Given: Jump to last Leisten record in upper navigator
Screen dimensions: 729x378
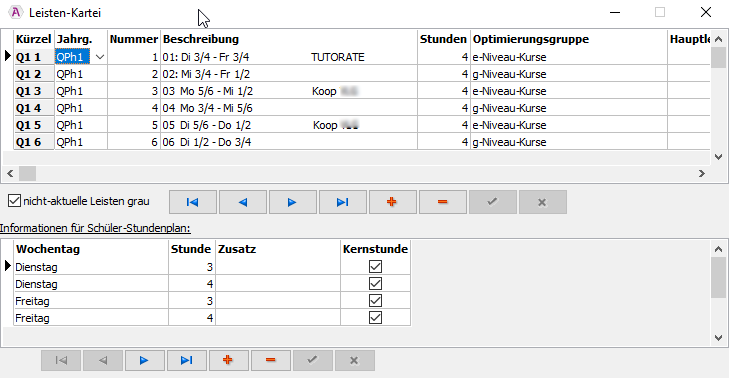Looking at the screenshot, I should [x=343, y=202].
